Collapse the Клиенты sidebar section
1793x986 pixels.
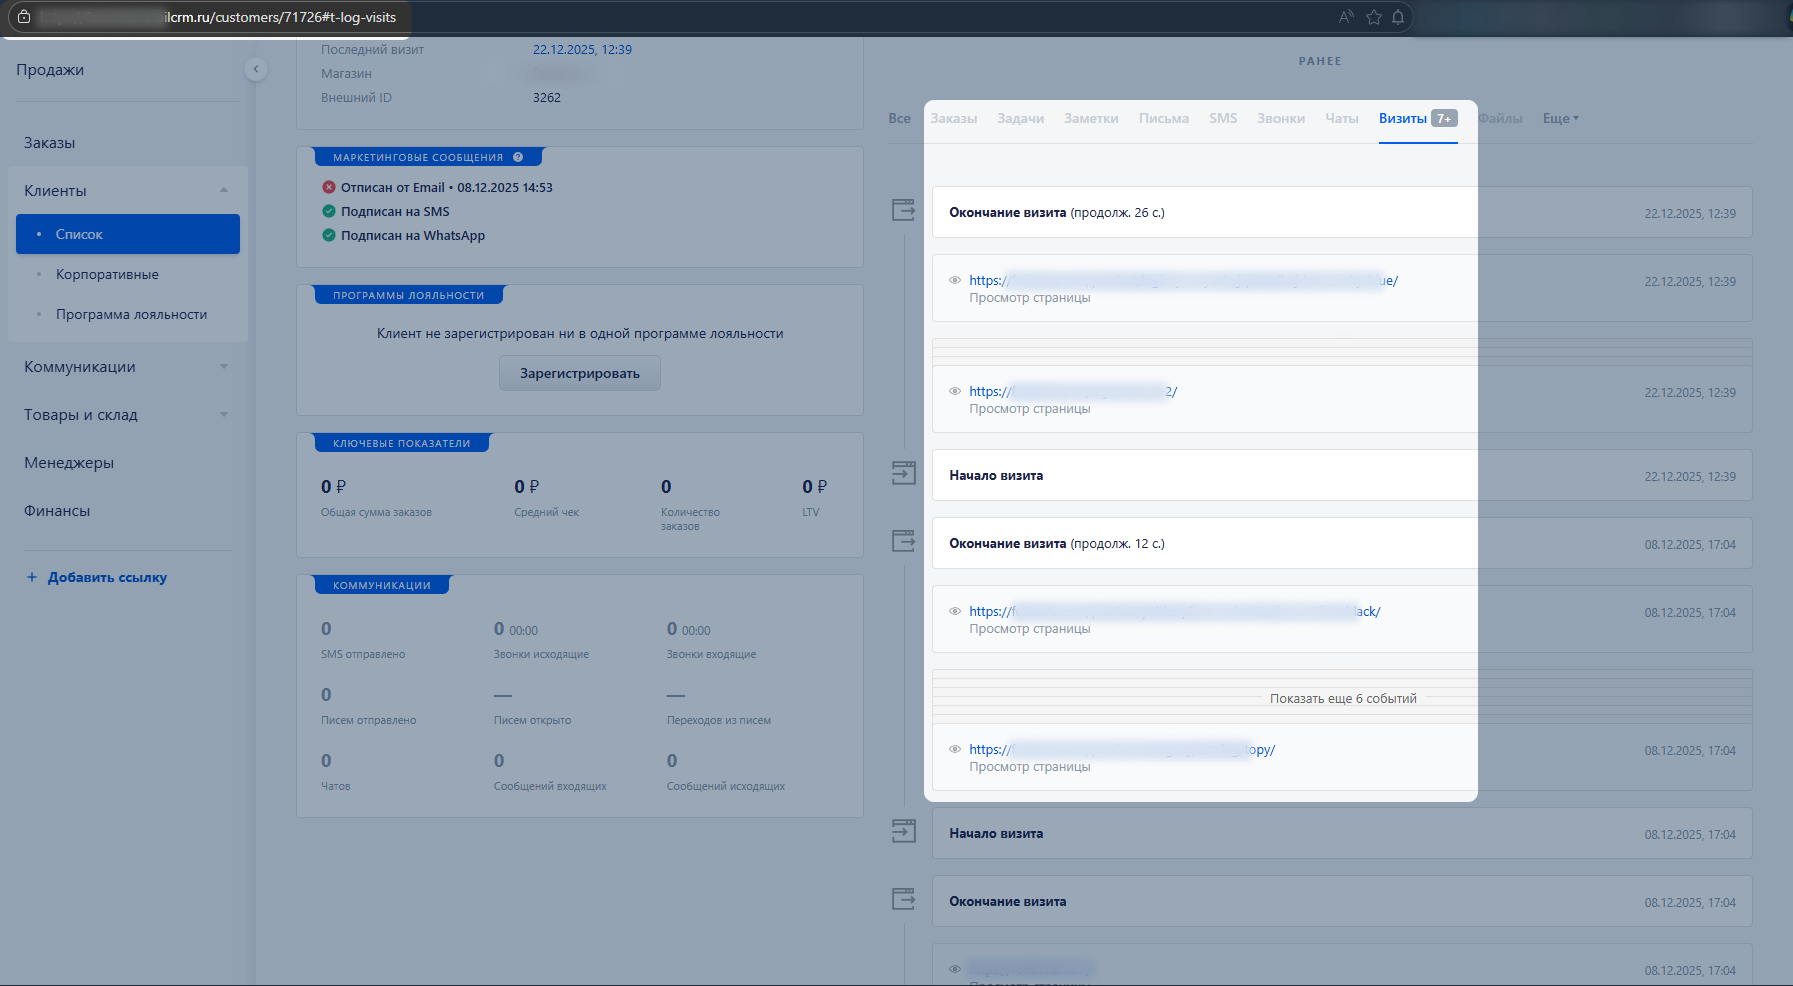(224, 190)
